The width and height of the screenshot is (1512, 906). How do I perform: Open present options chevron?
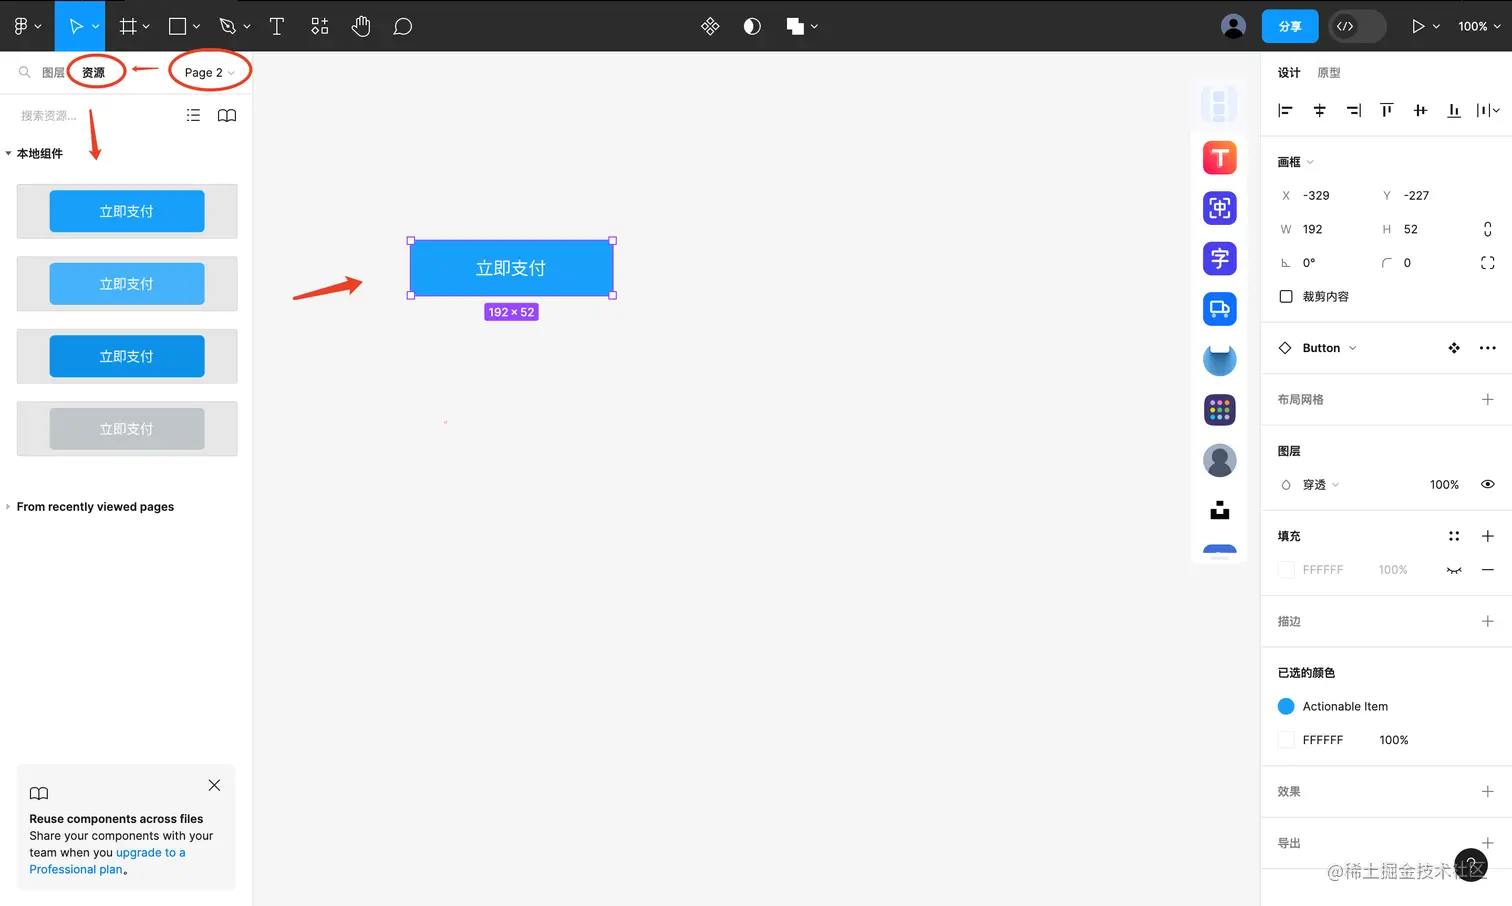click(x=1436, y=27)
